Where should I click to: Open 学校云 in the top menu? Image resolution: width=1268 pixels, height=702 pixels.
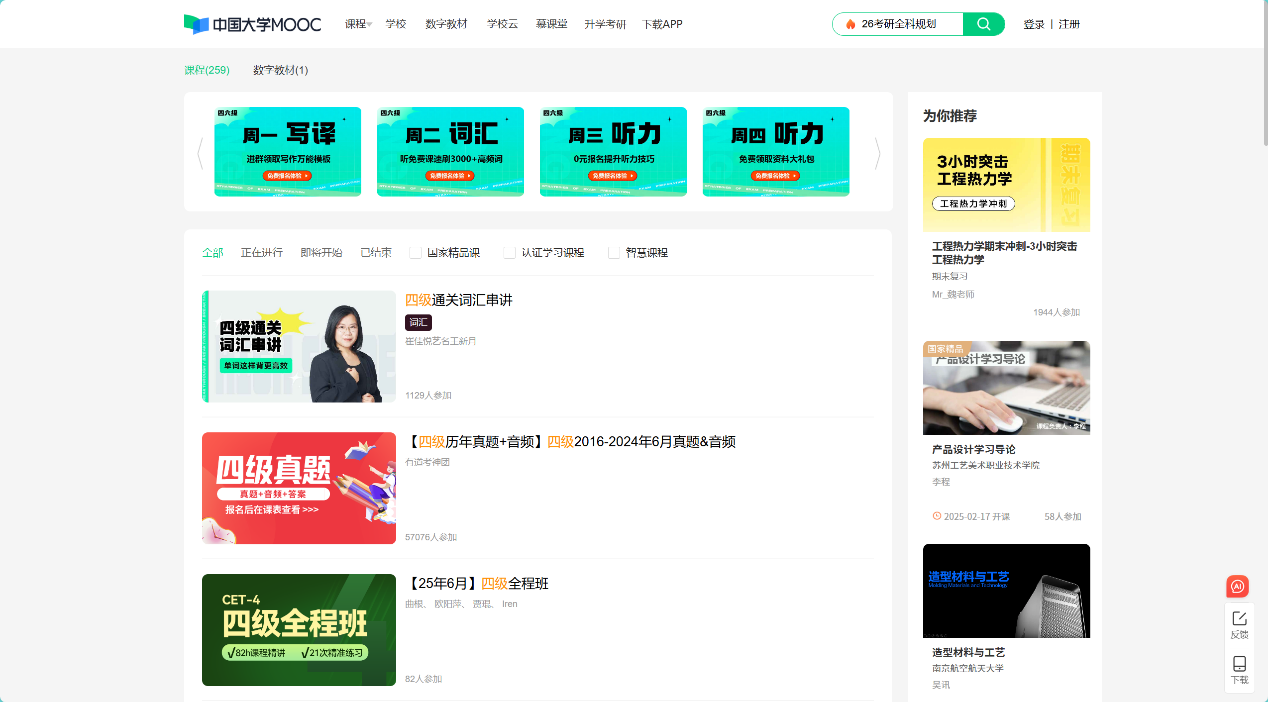click(502, 24)
